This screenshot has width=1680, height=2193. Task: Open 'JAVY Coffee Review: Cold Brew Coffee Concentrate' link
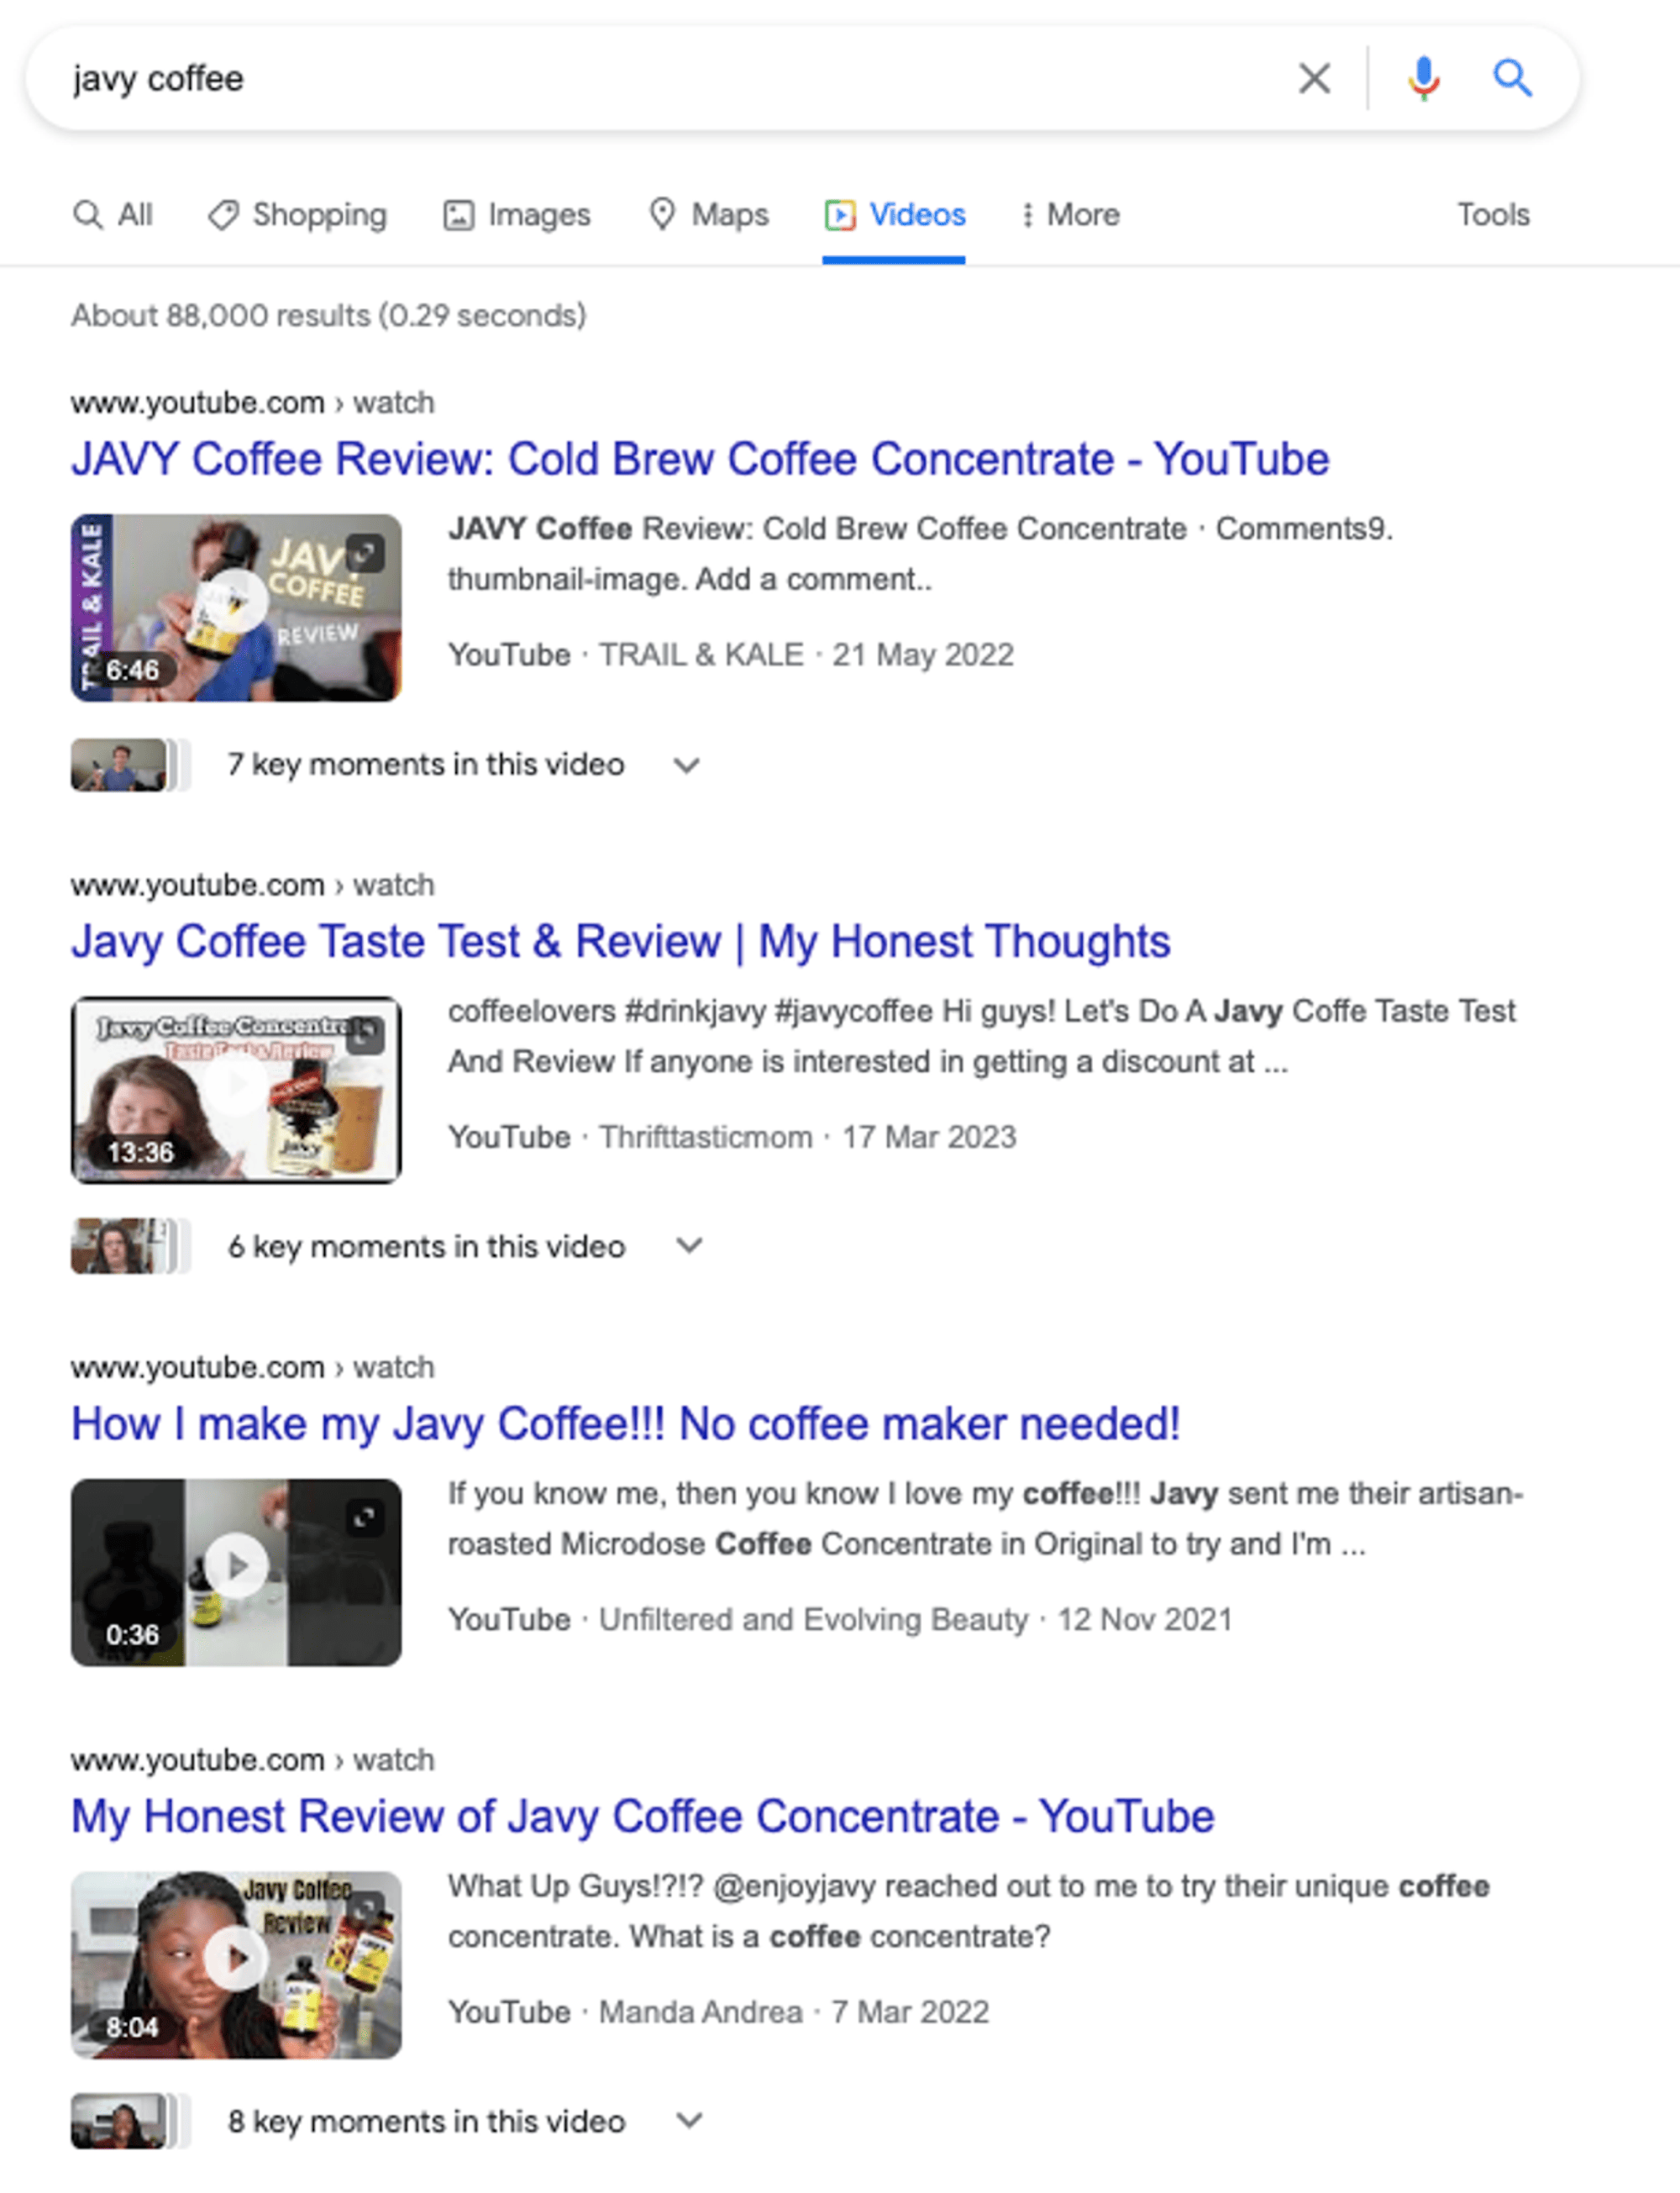(x=700, y=460)
